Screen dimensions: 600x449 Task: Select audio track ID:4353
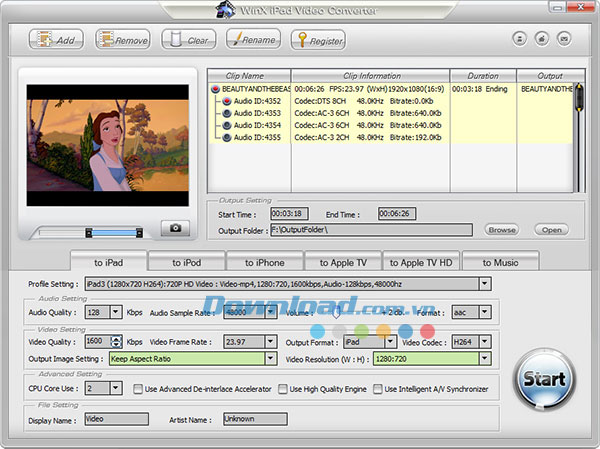(x=227, y=113)
